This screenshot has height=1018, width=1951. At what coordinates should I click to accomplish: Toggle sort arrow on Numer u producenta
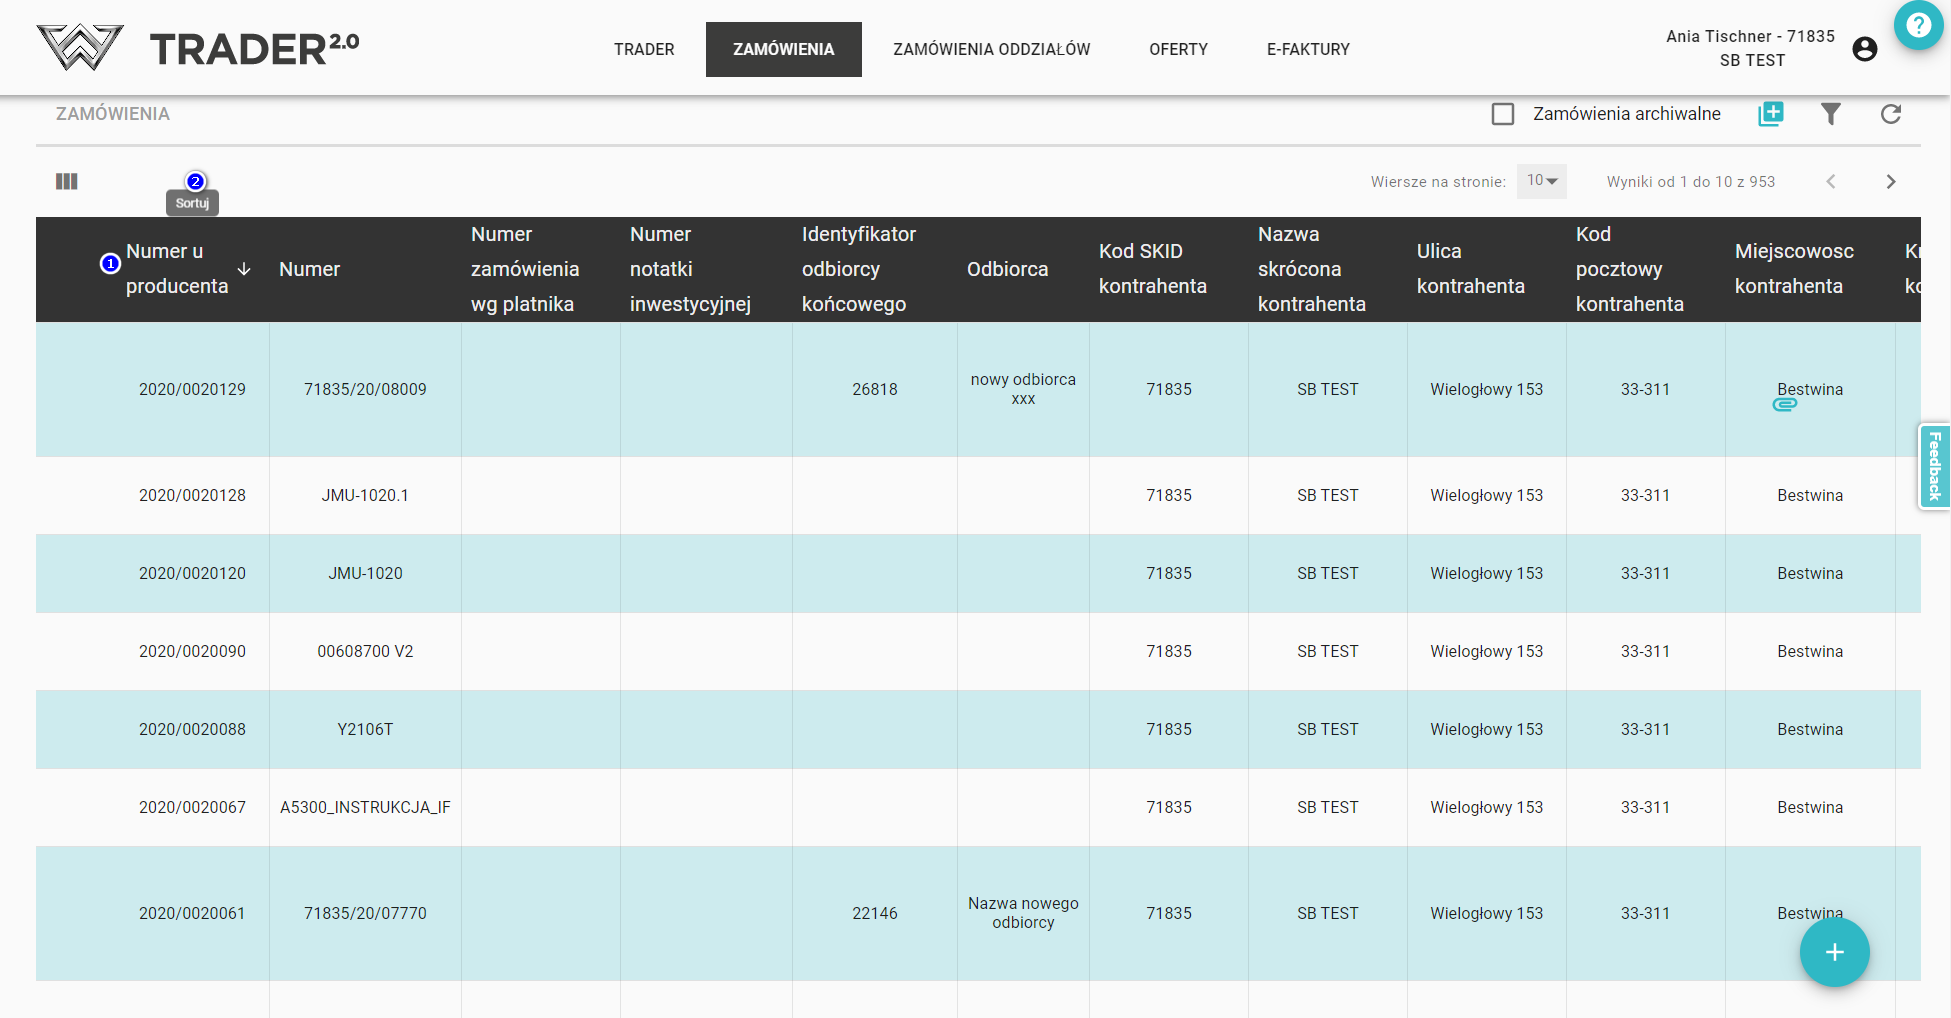pos(244,269)
